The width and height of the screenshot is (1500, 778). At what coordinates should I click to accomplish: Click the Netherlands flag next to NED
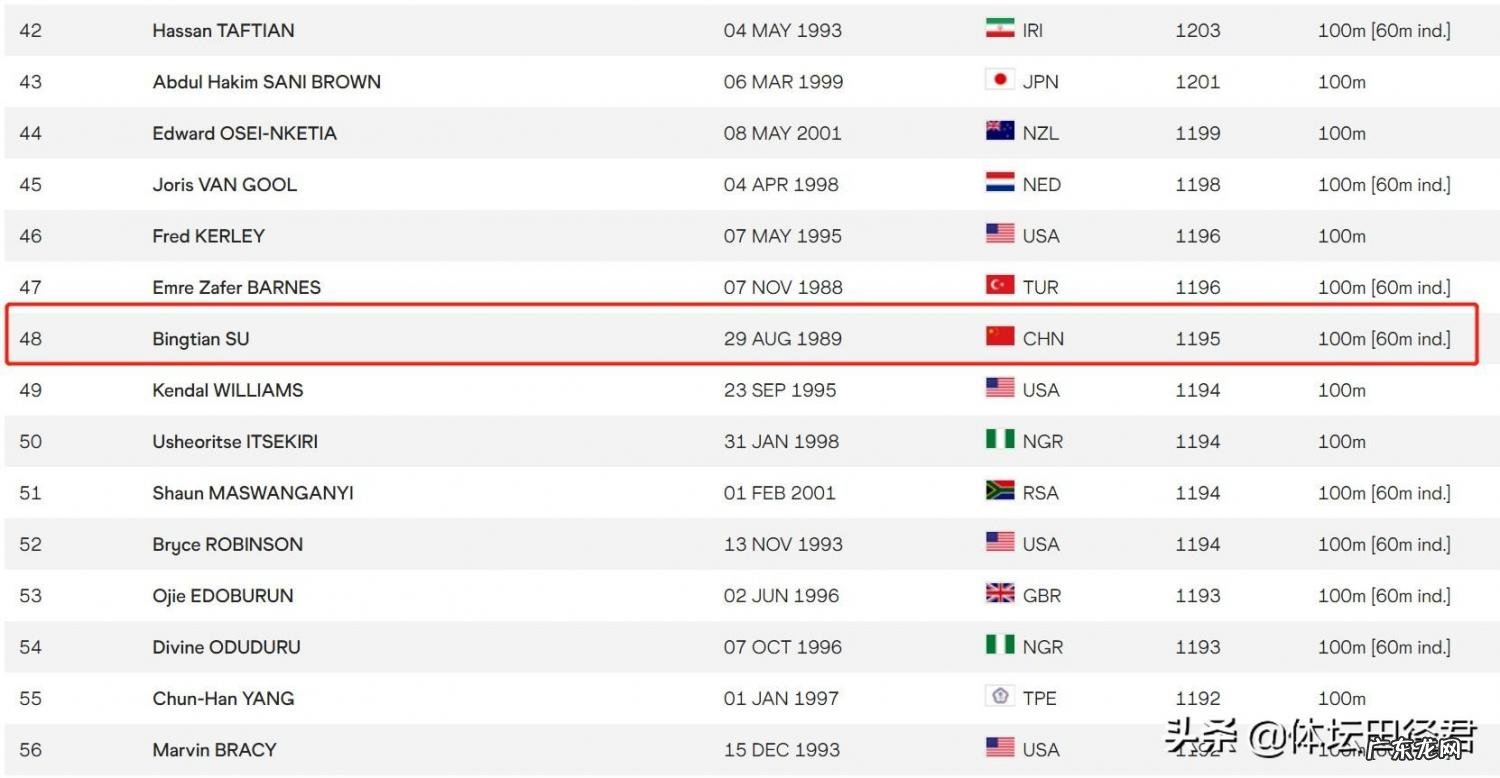[x=999, y=183]
